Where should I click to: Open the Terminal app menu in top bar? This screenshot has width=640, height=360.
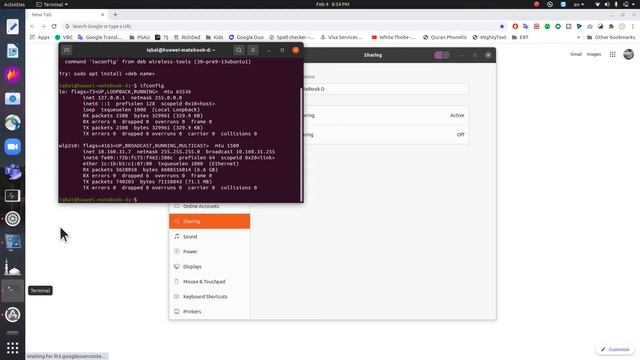point(52,4)
